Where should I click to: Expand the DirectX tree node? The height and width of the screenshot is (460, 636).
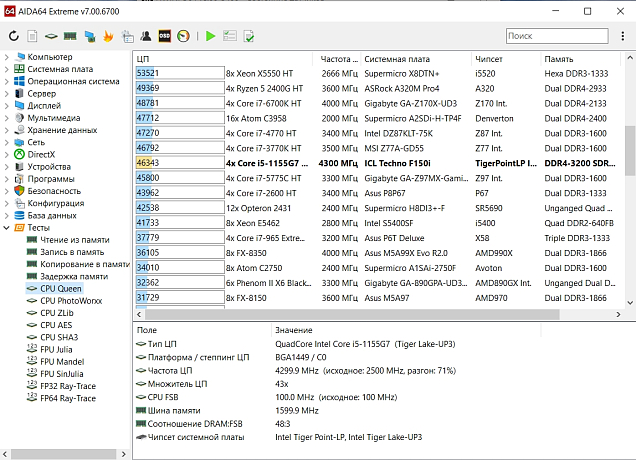(7, 154)
